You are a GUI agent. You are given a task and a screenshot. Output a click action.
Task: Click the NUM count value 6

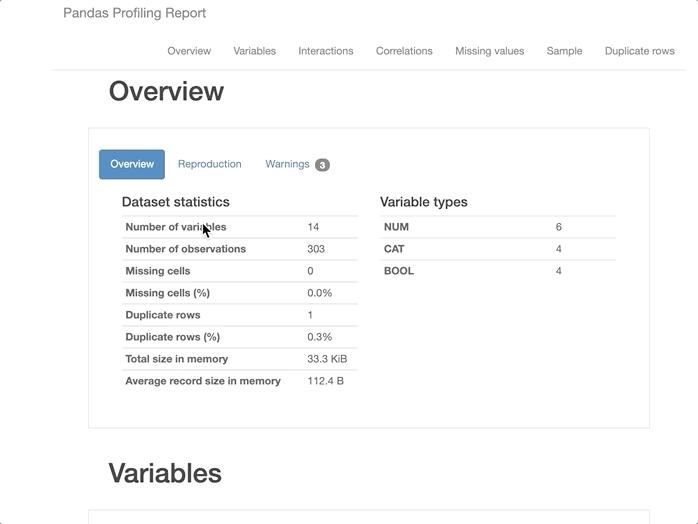pos(559,227)
